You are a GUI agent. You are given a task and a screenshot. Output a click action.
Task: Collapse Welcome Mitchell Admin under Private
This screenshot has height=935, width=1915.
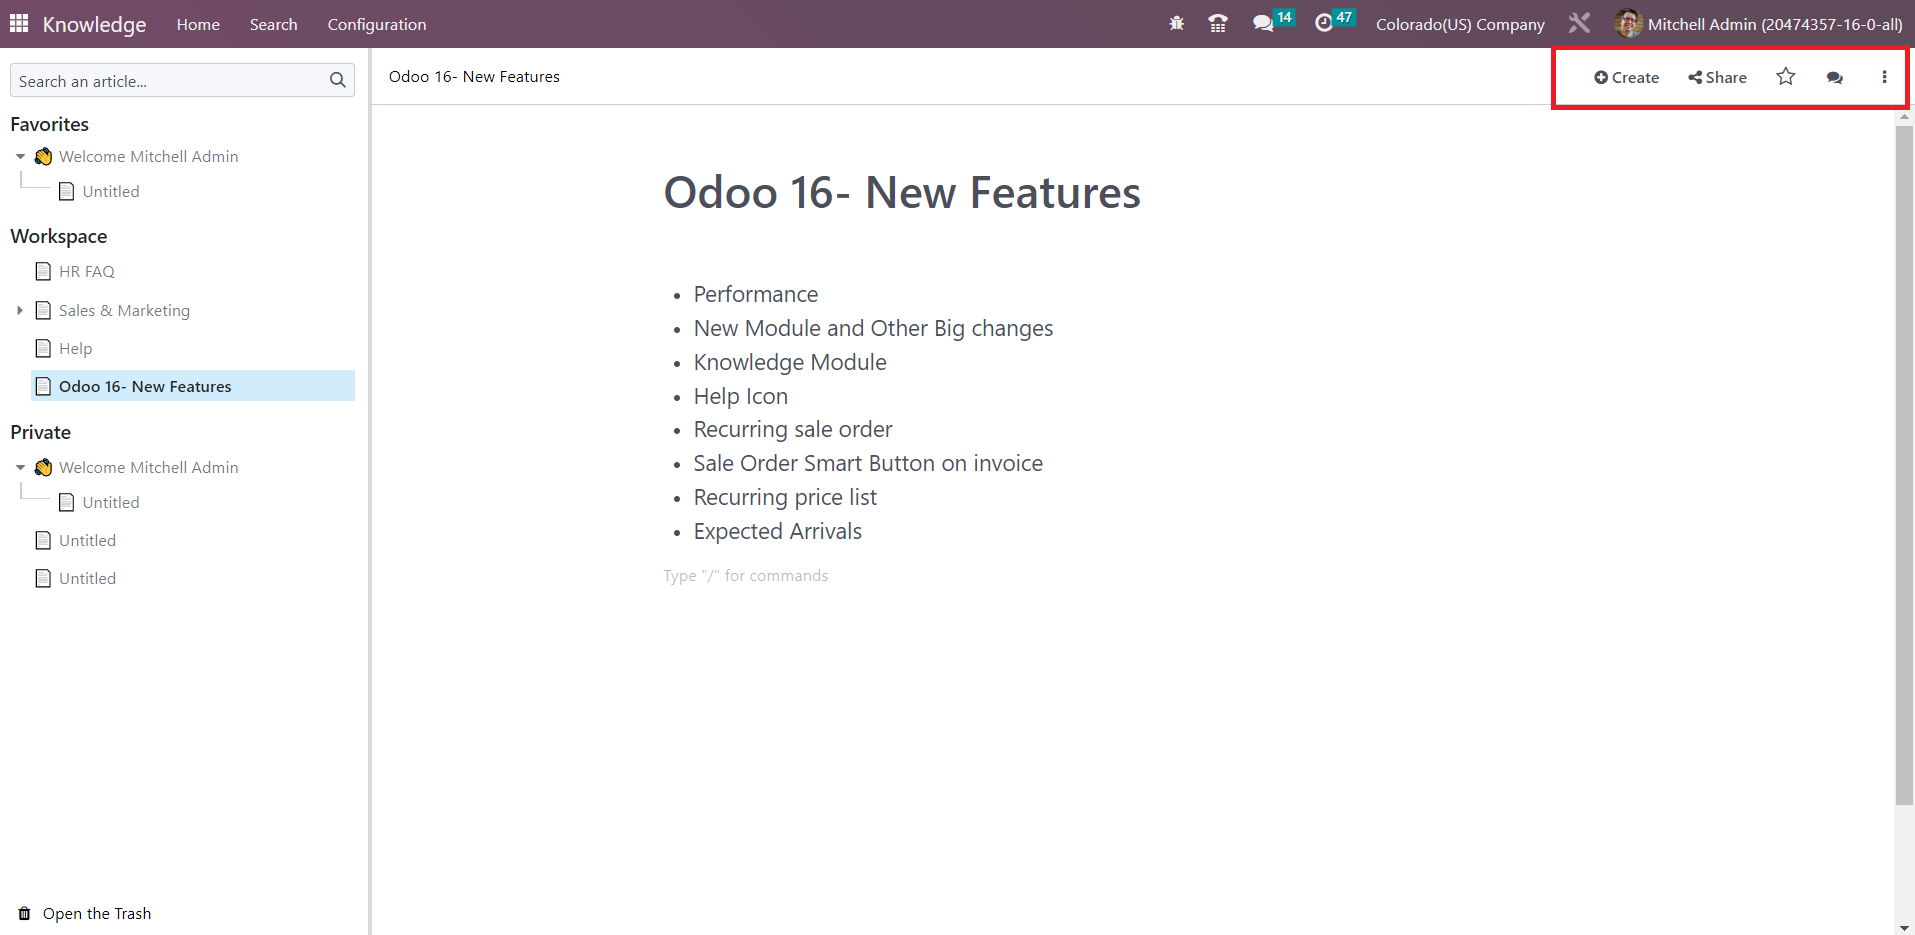tap(20, 468)
